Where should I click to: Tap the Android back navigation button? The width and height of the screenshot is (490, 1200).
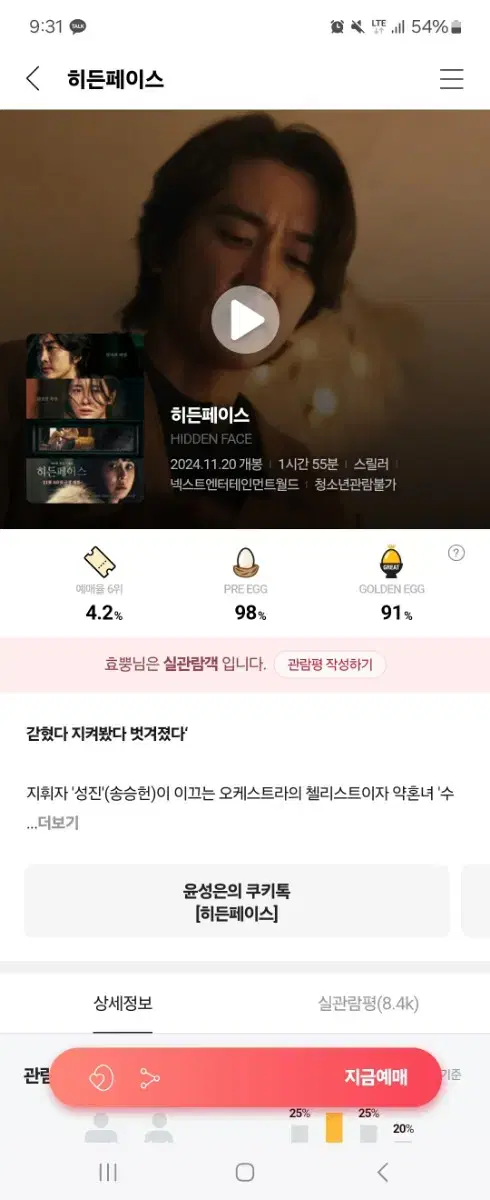[x=382, y=1172]
